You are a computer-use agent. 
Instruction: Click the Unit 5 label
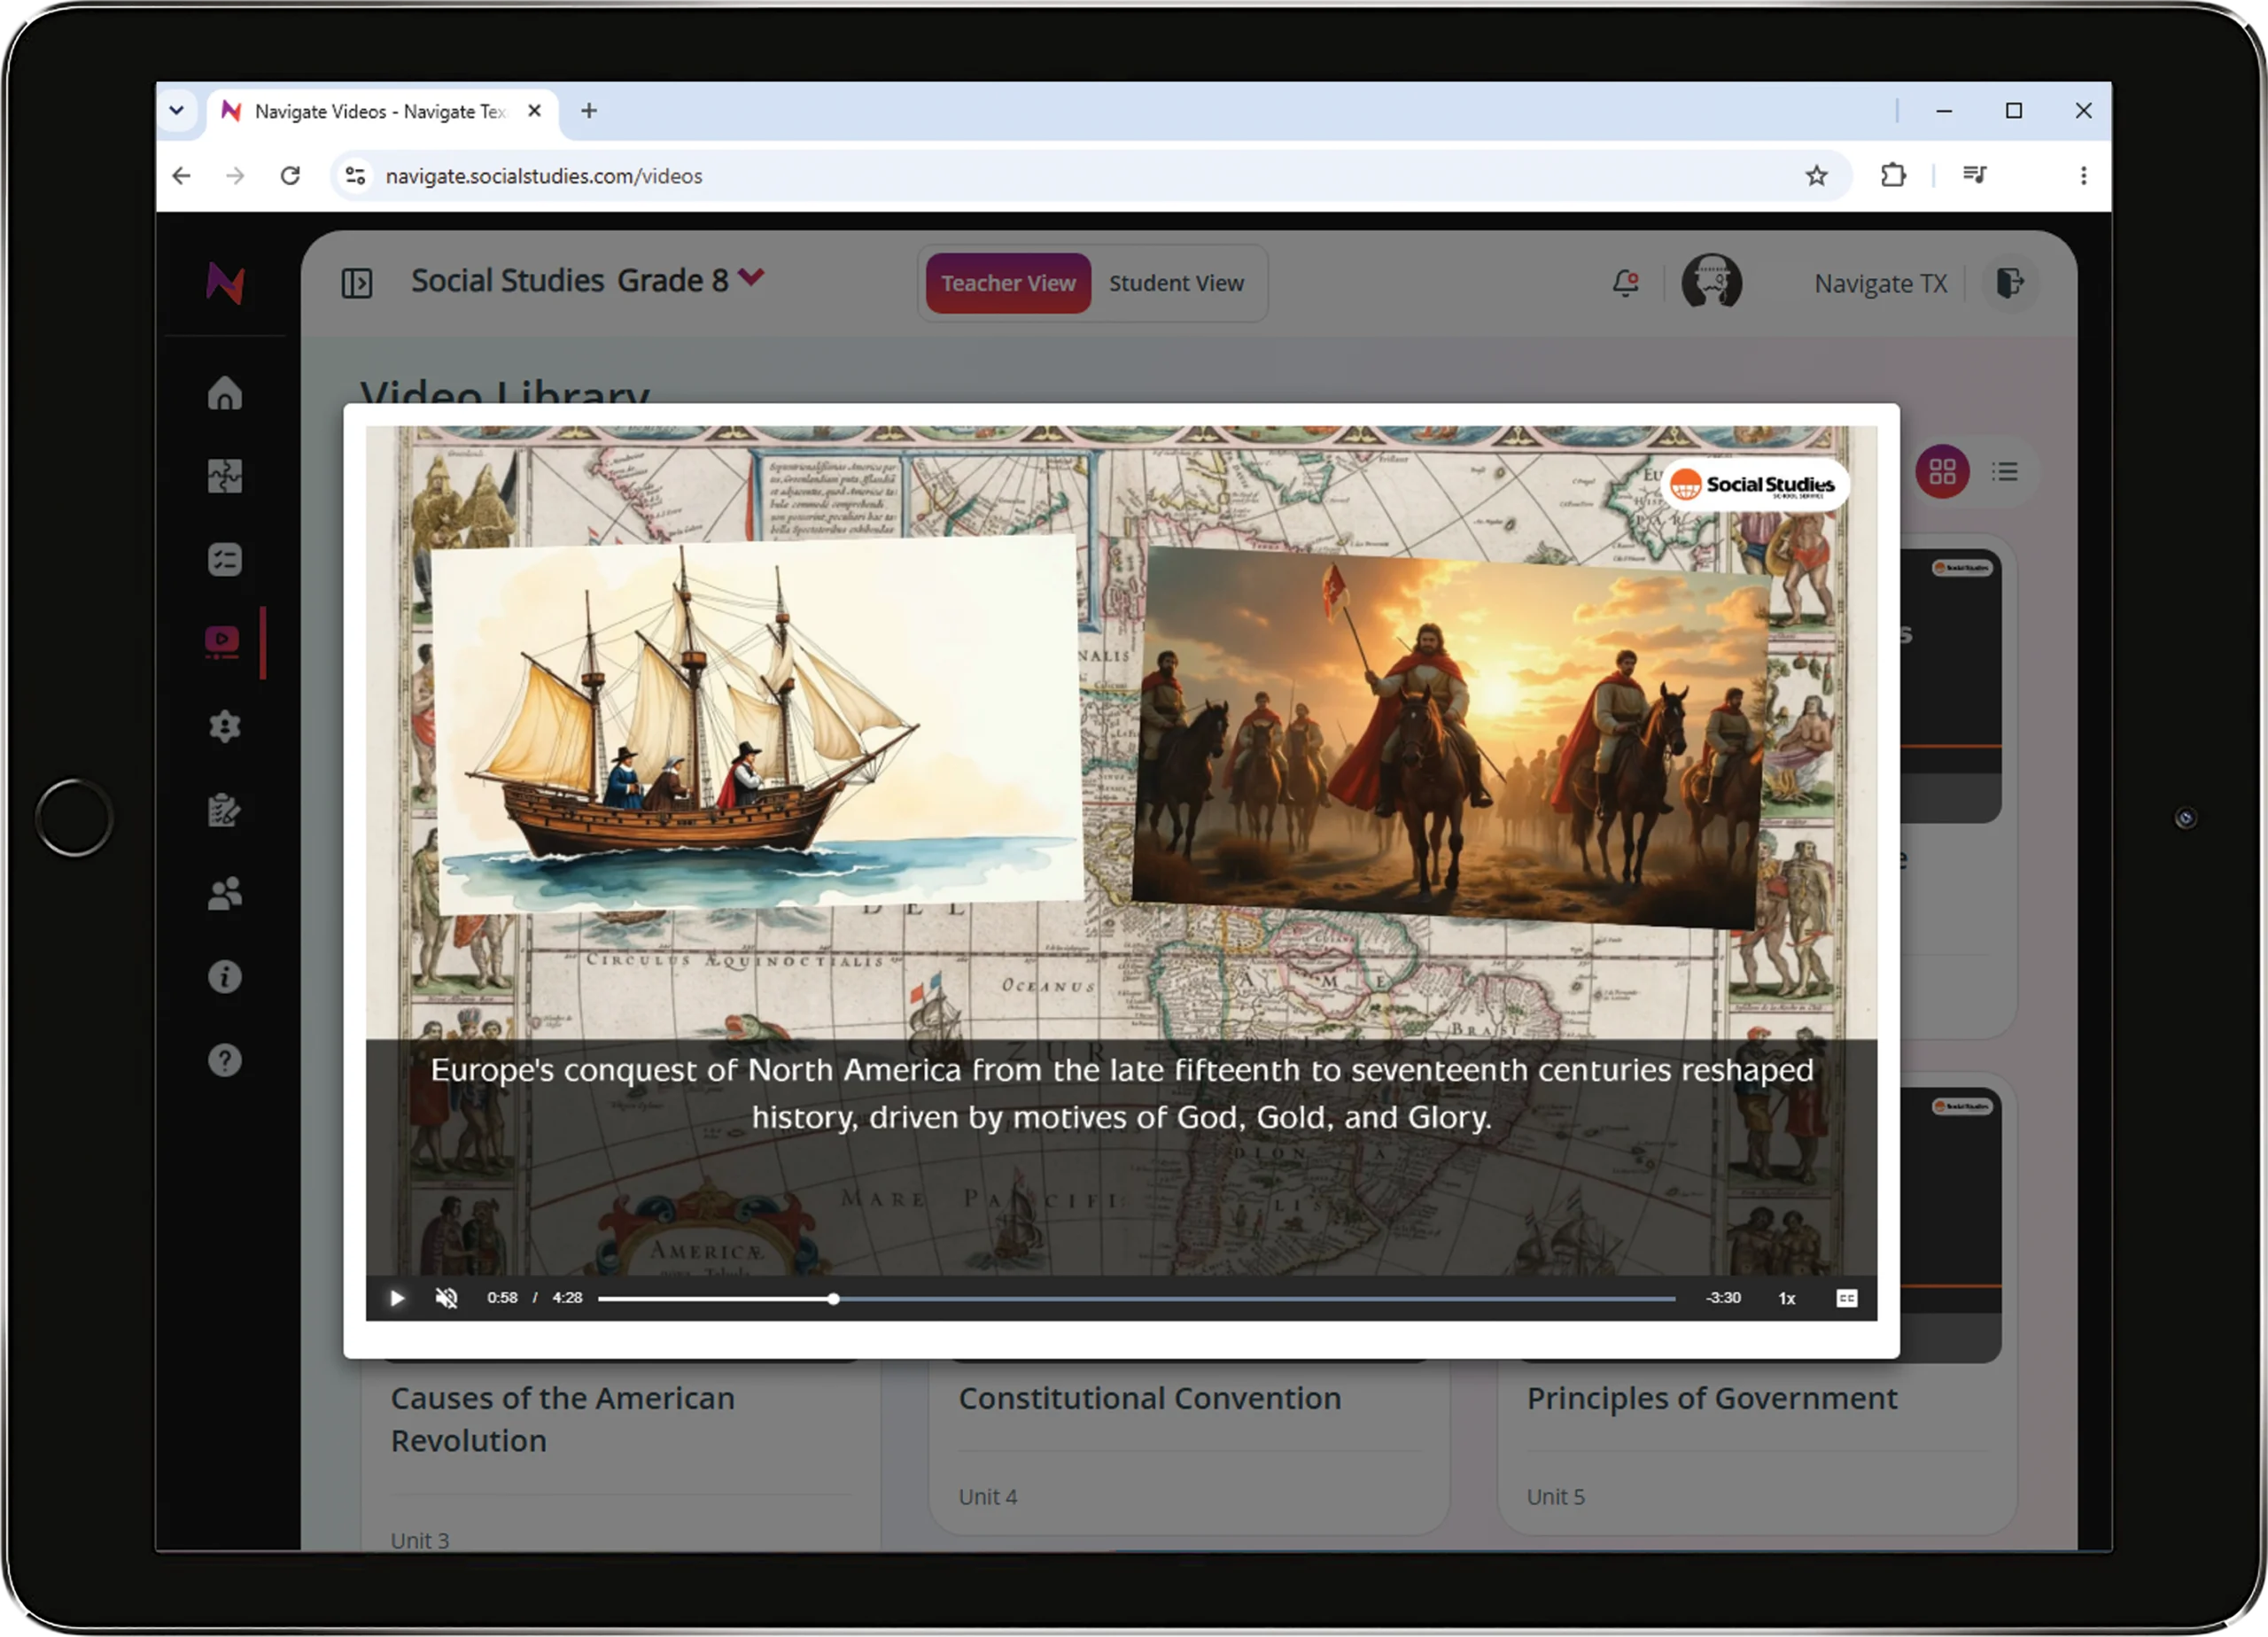pos(1555,1497)
